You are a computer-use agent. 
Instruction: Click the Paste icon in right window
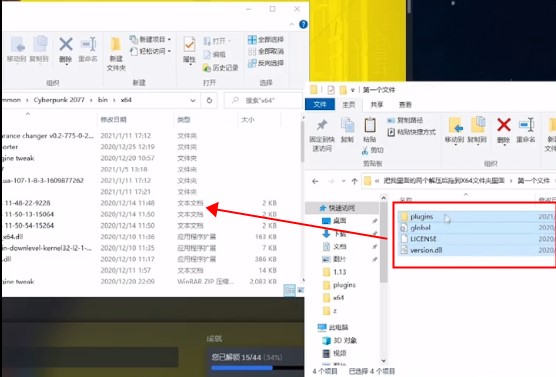pyautogui.click(x=370, y=126)
